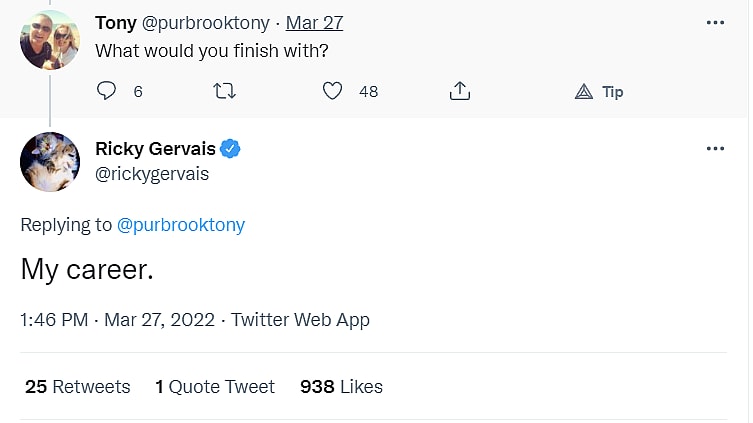This screenshot has height=423, width=753.
Task: Show the 938 Likes list
Action: click(x=341, y=386)
